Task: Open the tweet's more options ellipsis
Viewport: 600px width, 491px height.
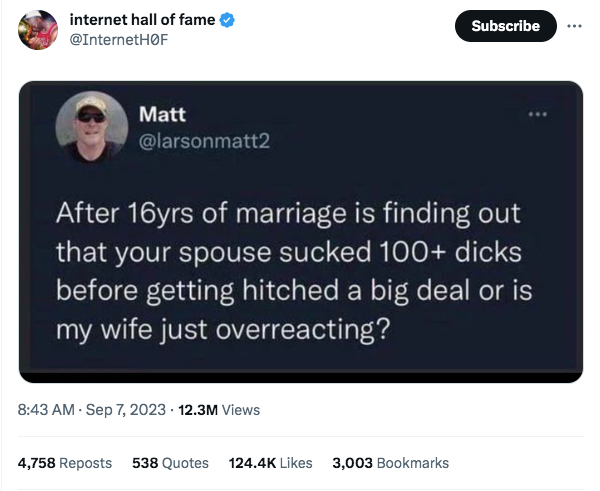Action: 573,25
